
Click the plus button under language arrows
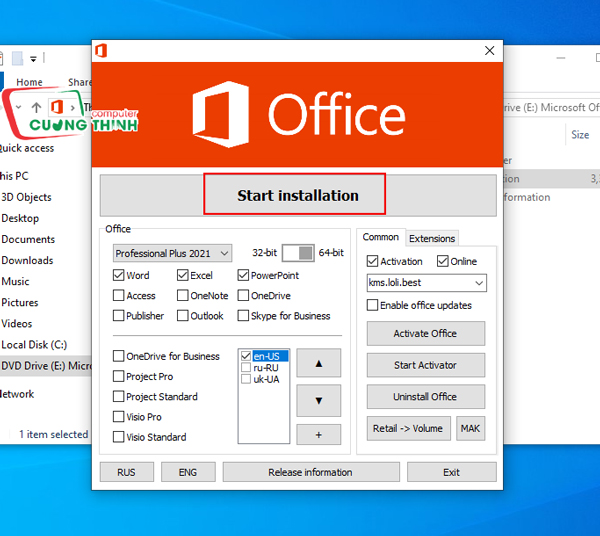click(x=318, y=435)
